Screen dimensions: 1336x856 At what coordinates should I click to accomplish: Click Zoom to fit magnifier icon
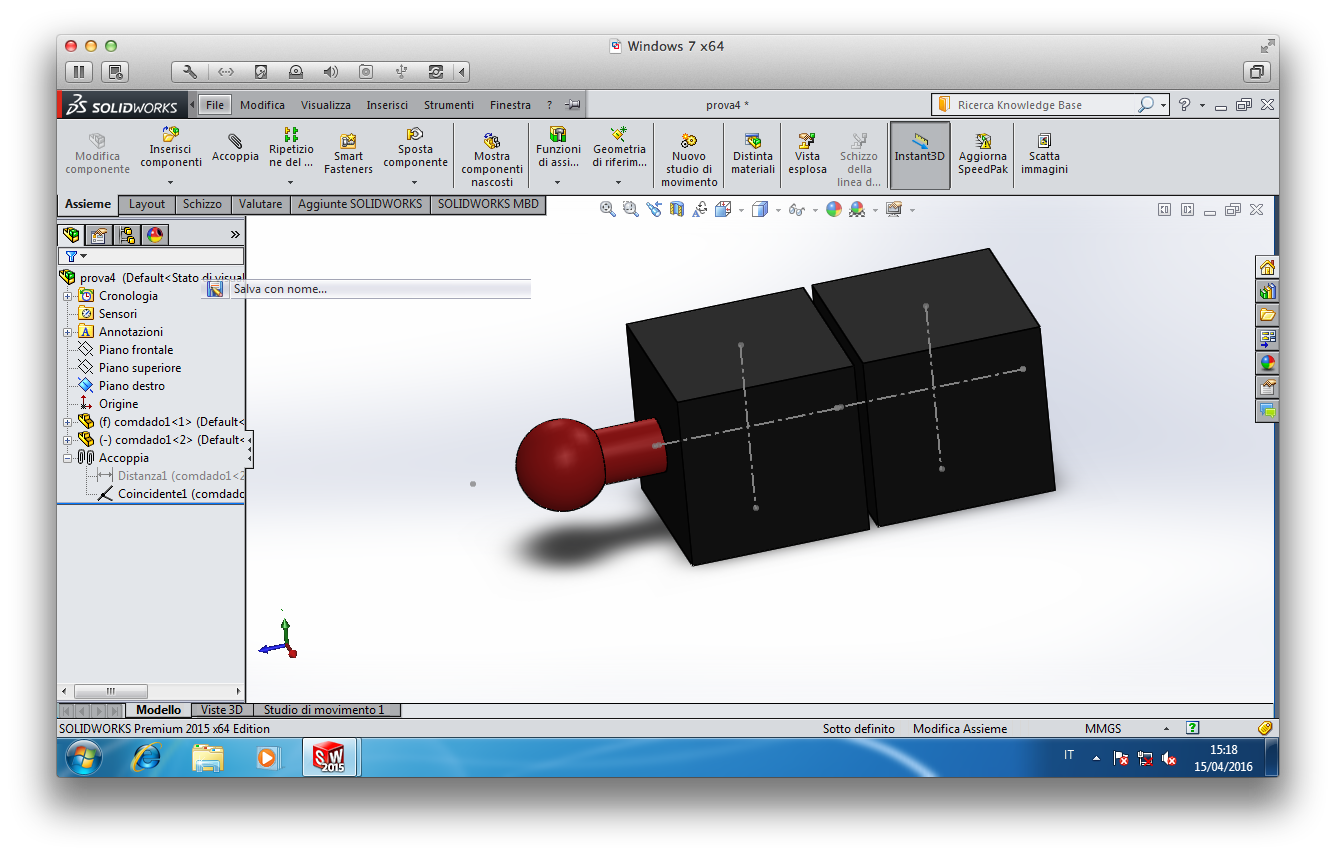(607, 209)
